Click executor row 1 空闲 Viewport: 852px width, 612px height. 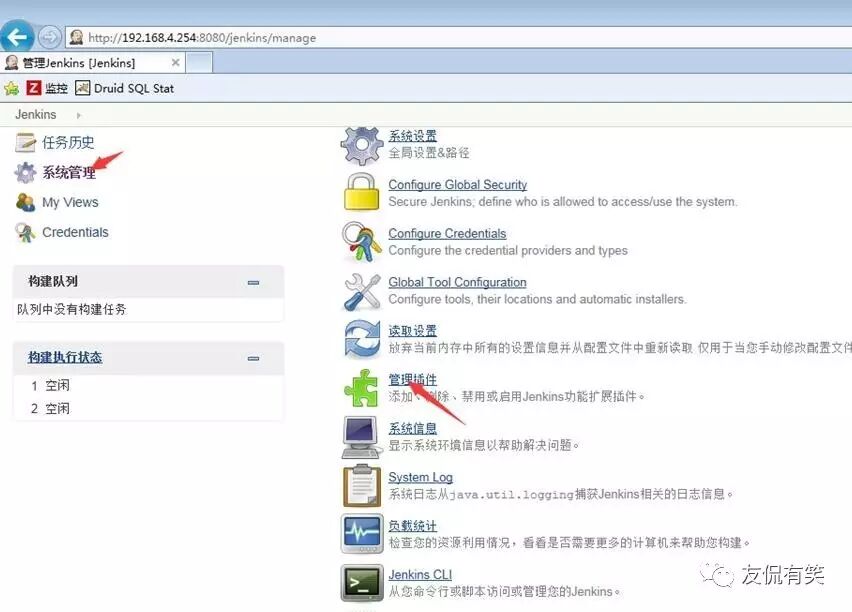148,385
